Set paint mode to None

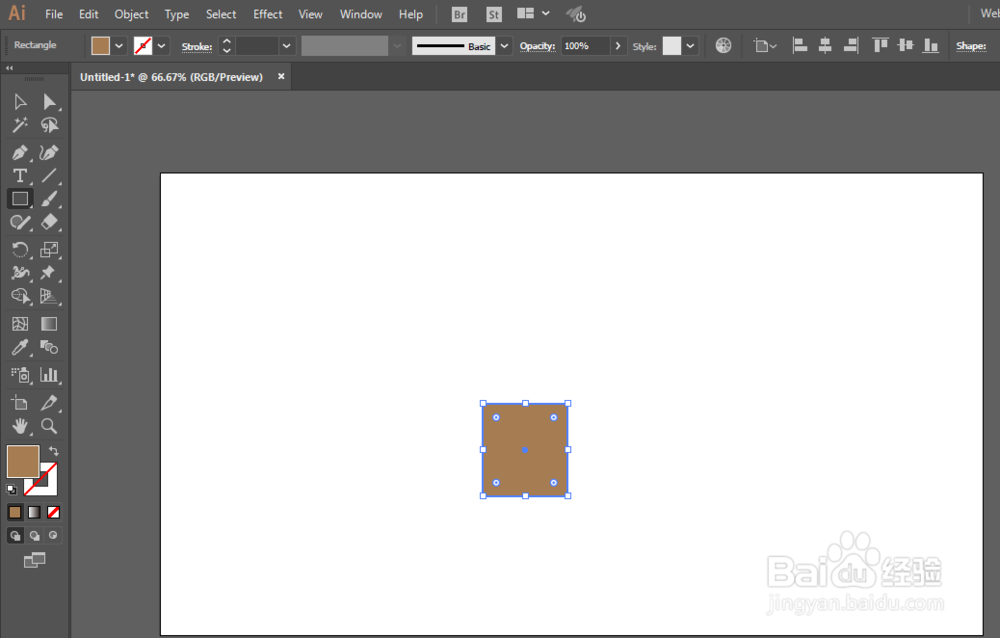[54, 512]
